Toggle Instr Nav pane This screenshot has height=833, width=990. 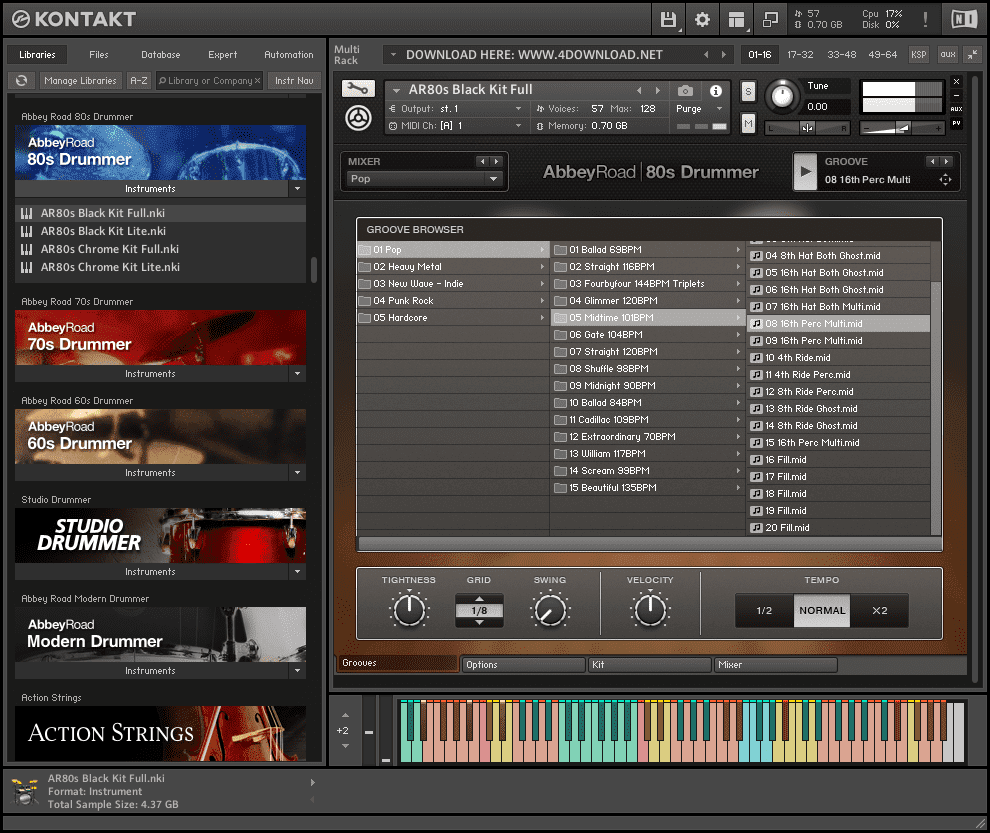point(294,81)
